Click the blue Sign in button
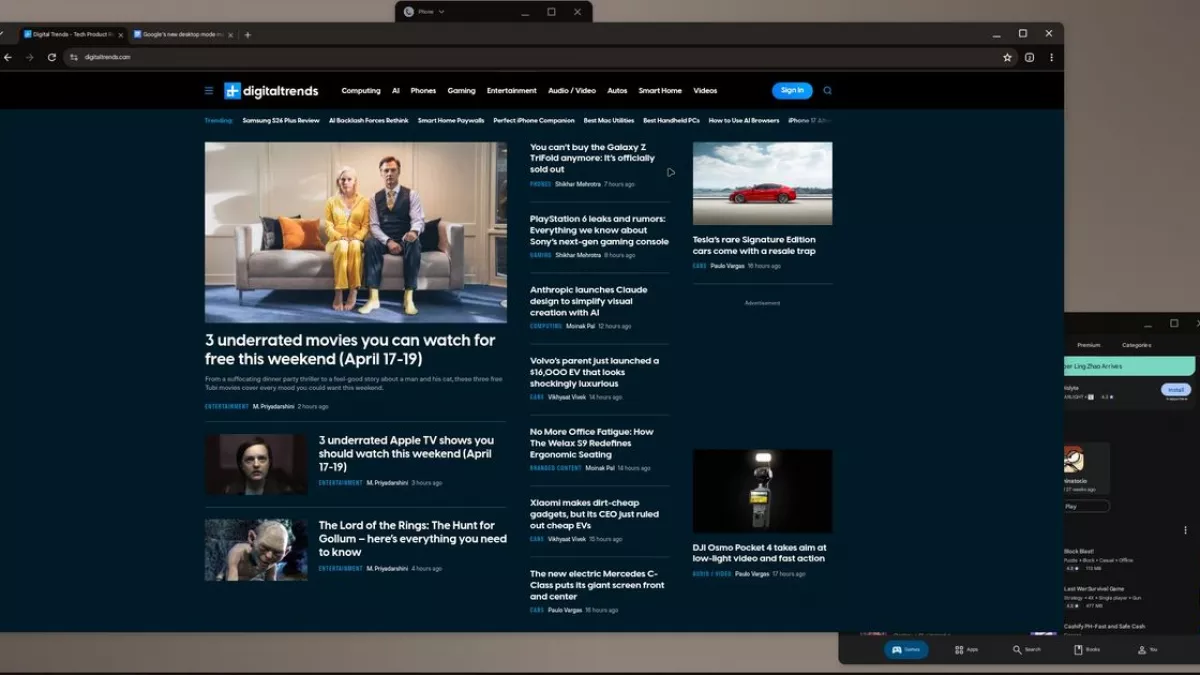The width and height of the screenshot is (1200, 675). pos(792,91)
